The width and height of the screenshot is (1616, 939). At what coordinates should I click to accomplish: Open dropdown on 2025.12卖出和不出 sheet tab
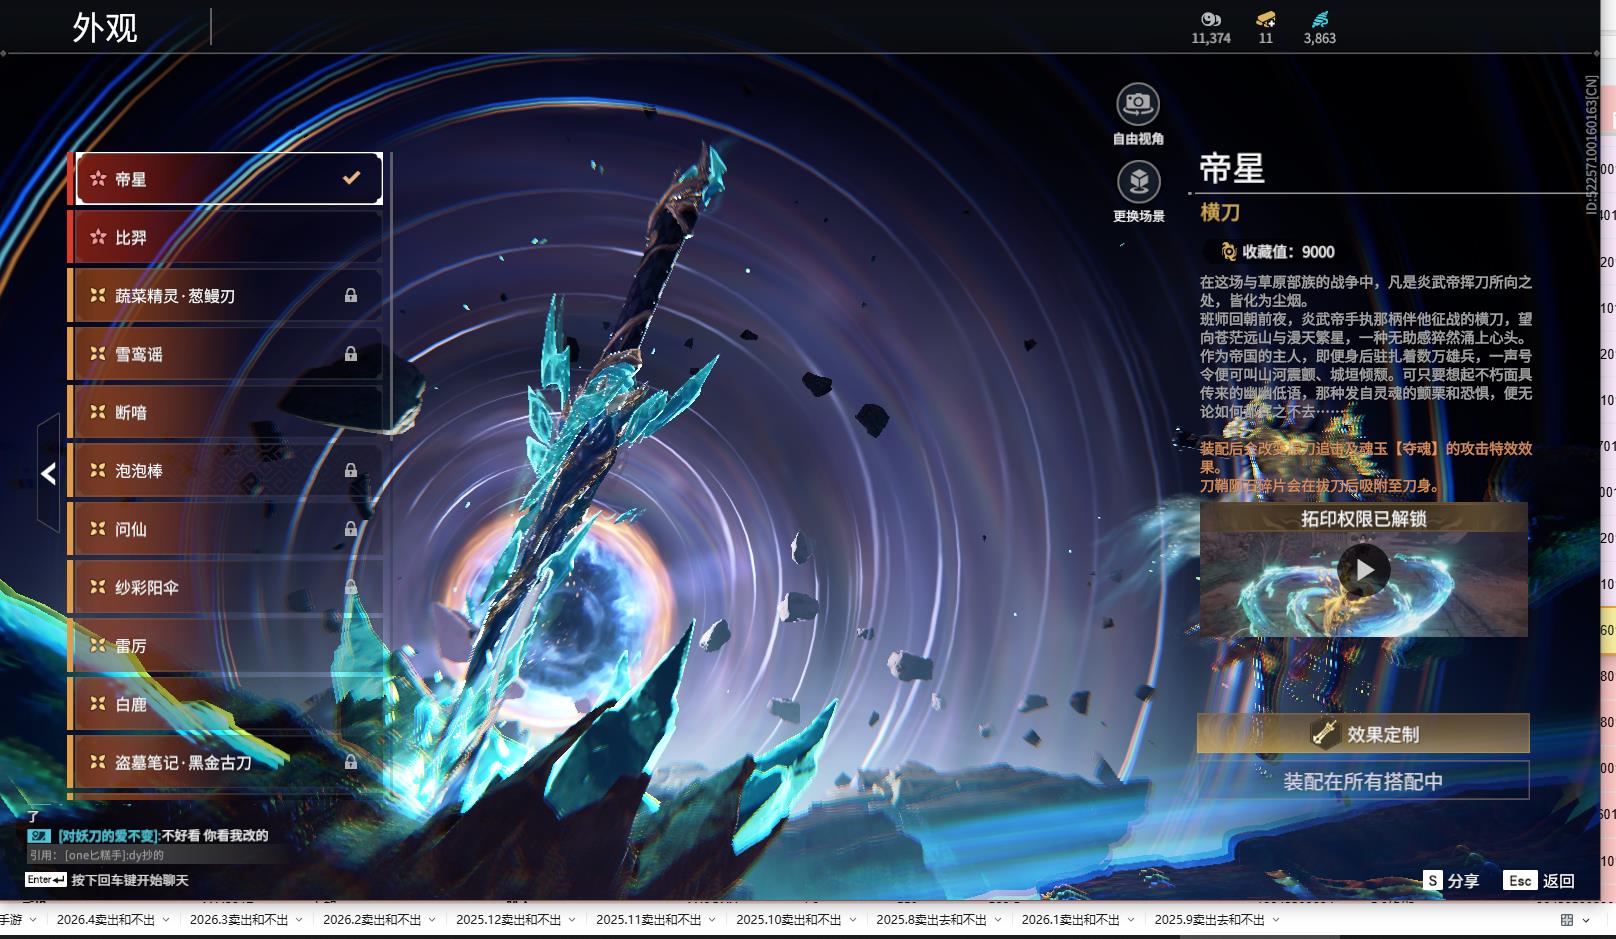[572, 920]
